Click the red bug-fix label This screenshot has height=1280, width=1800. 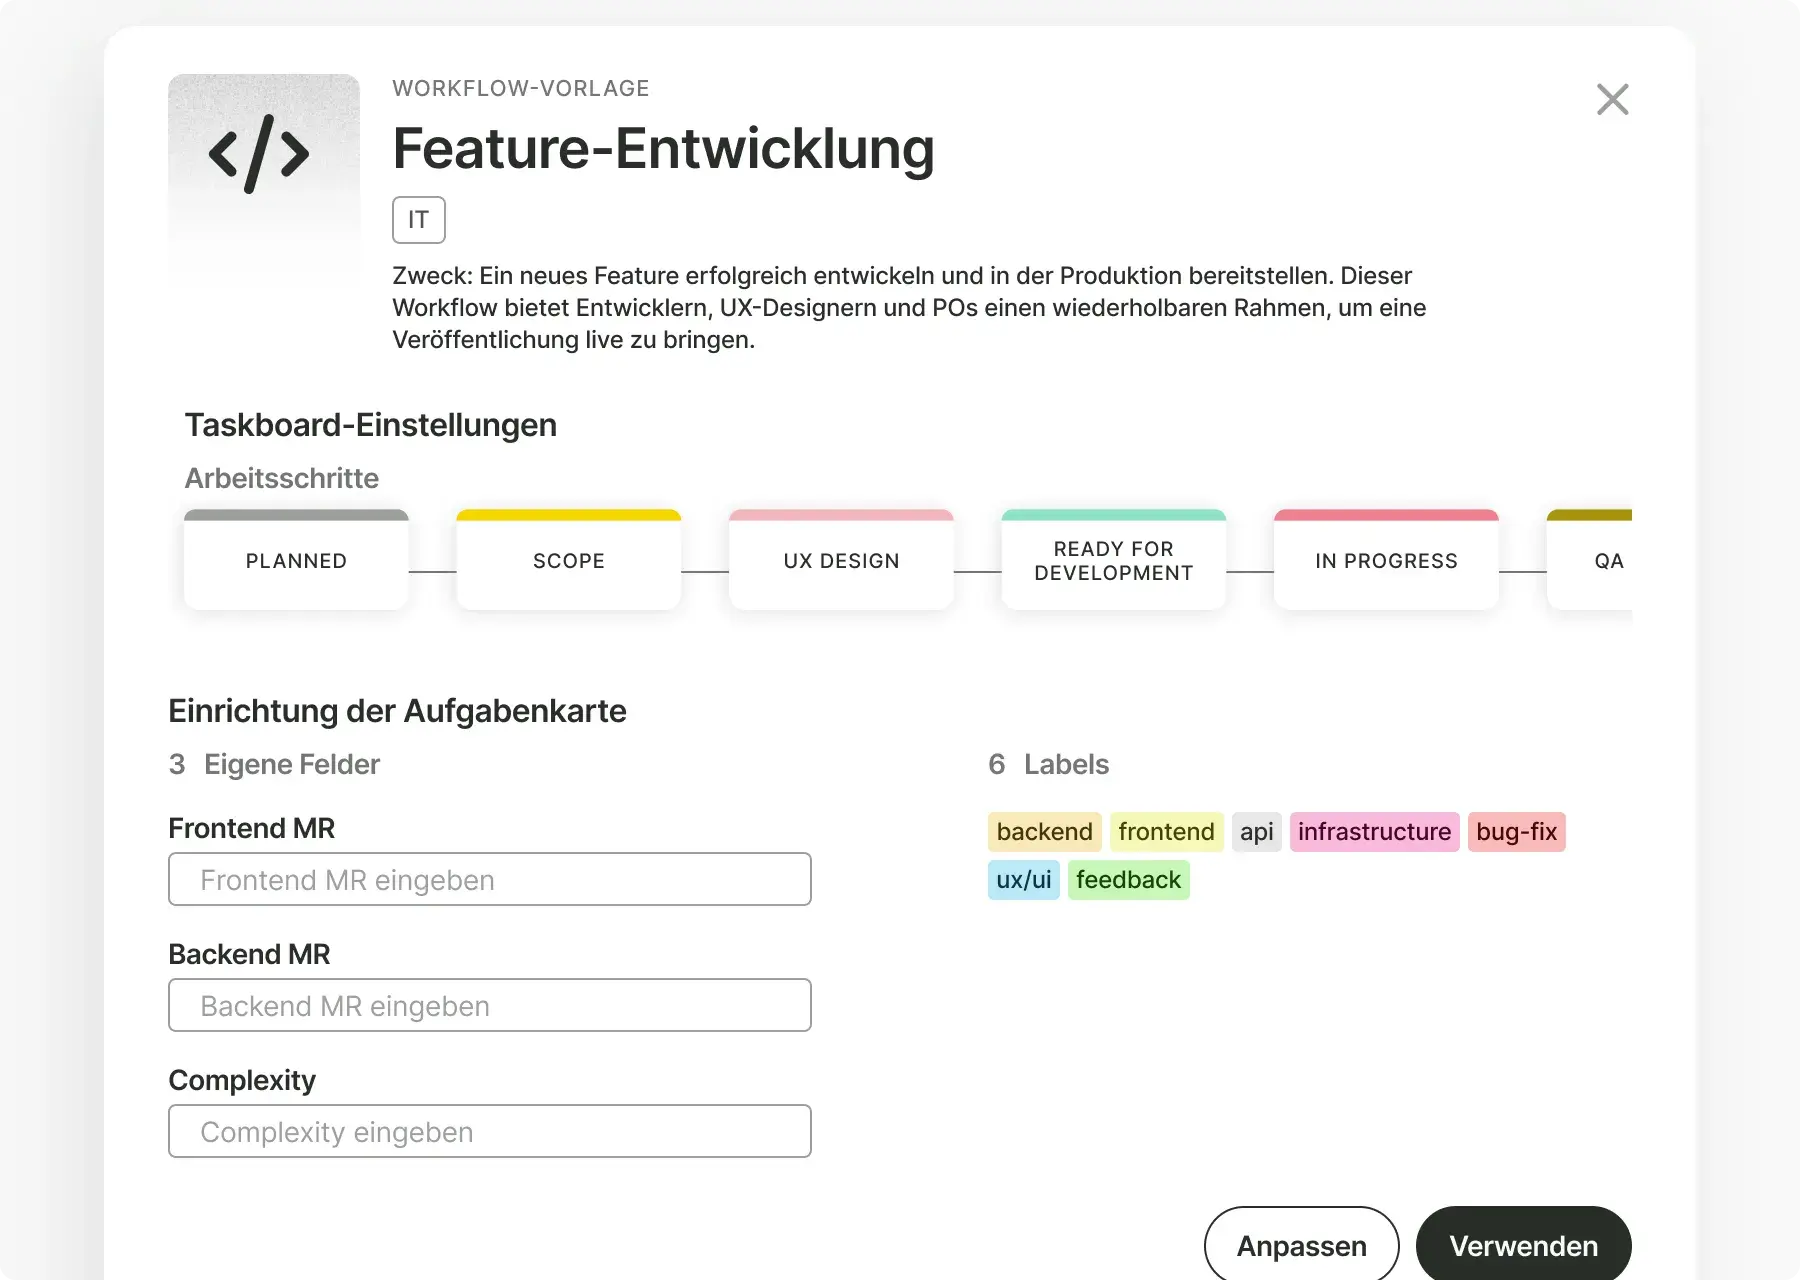[x=1516, y=832]
